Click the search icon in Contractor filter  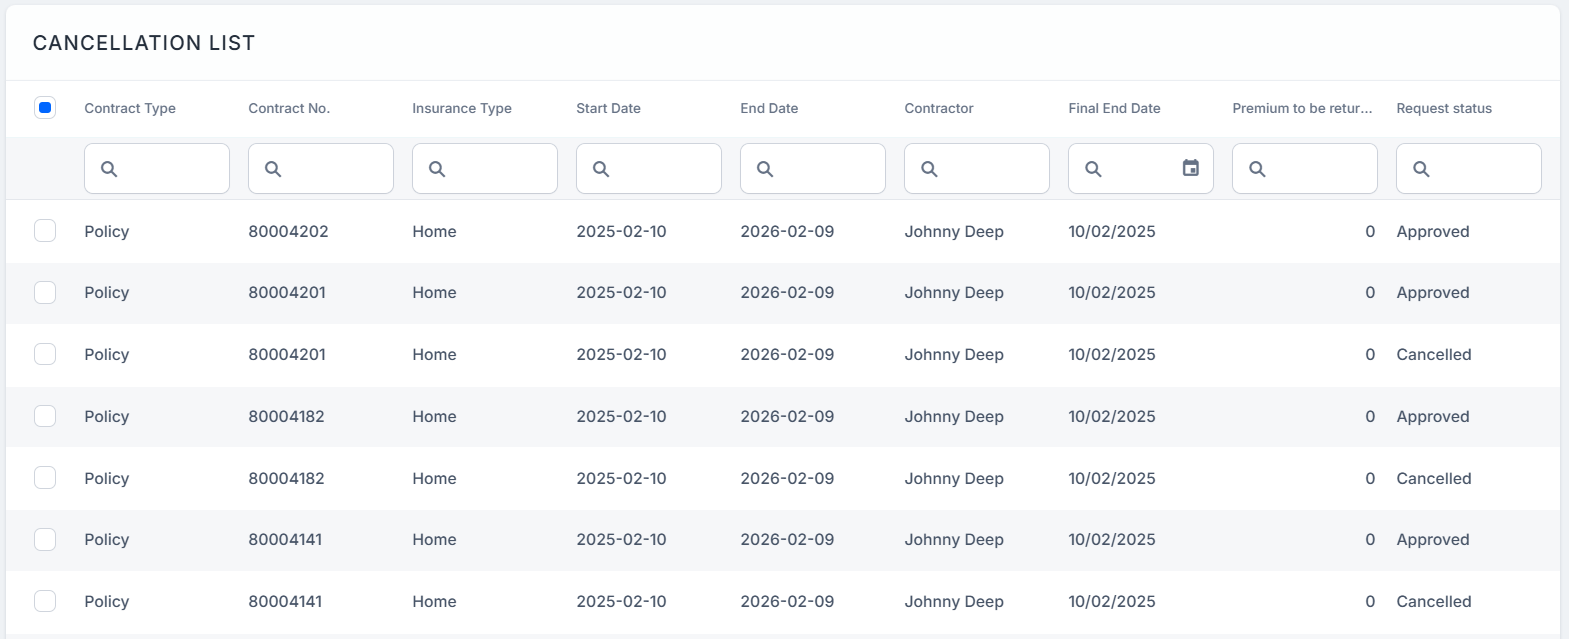coord(929,169)
